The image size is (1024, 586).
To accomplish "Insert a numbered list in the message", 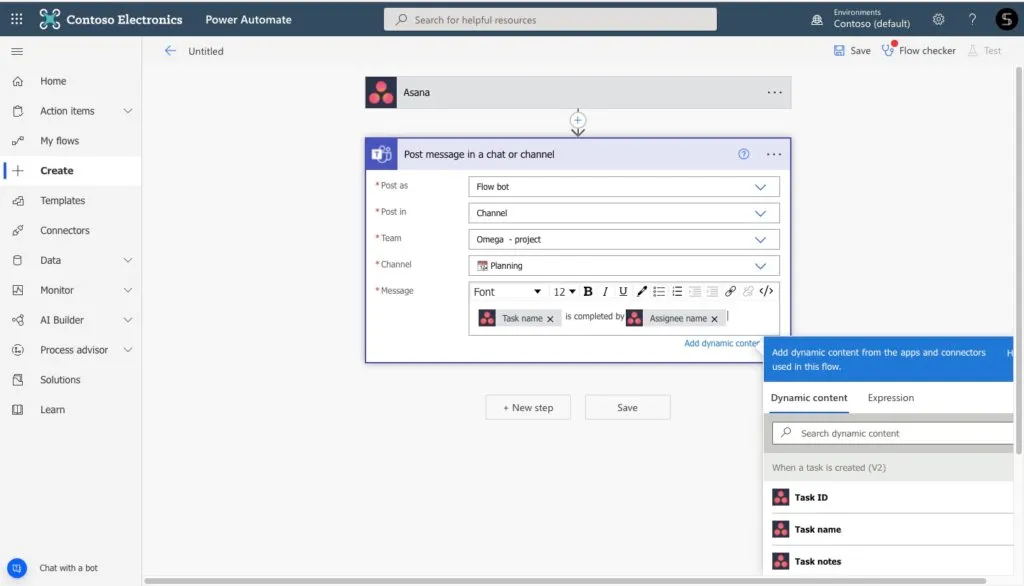I will click(677, 291).
